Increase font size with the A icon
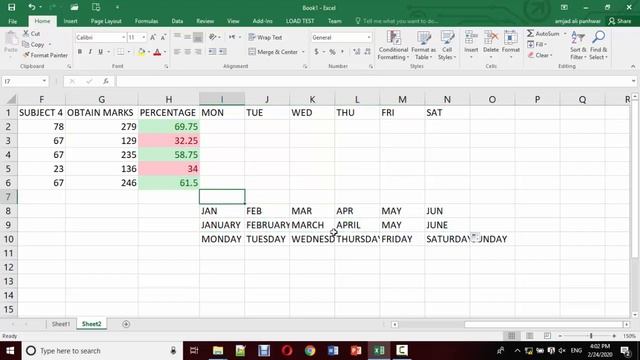The image size is (640, 360). pyautogui.click(x=153, y=38)
